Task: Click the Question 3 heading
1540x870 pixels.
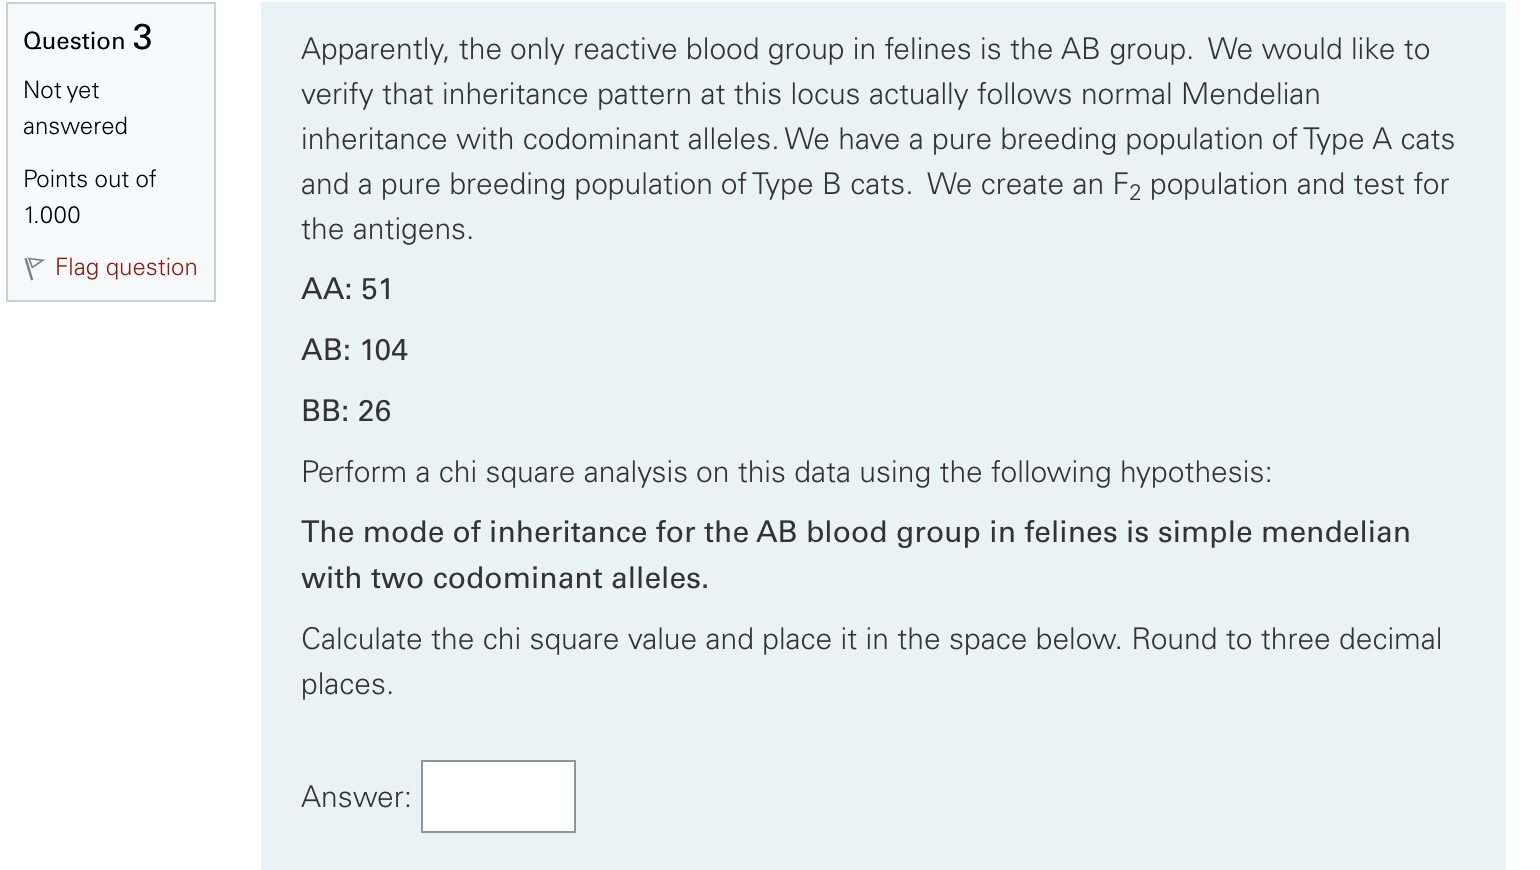Action: tap(88, 40)
